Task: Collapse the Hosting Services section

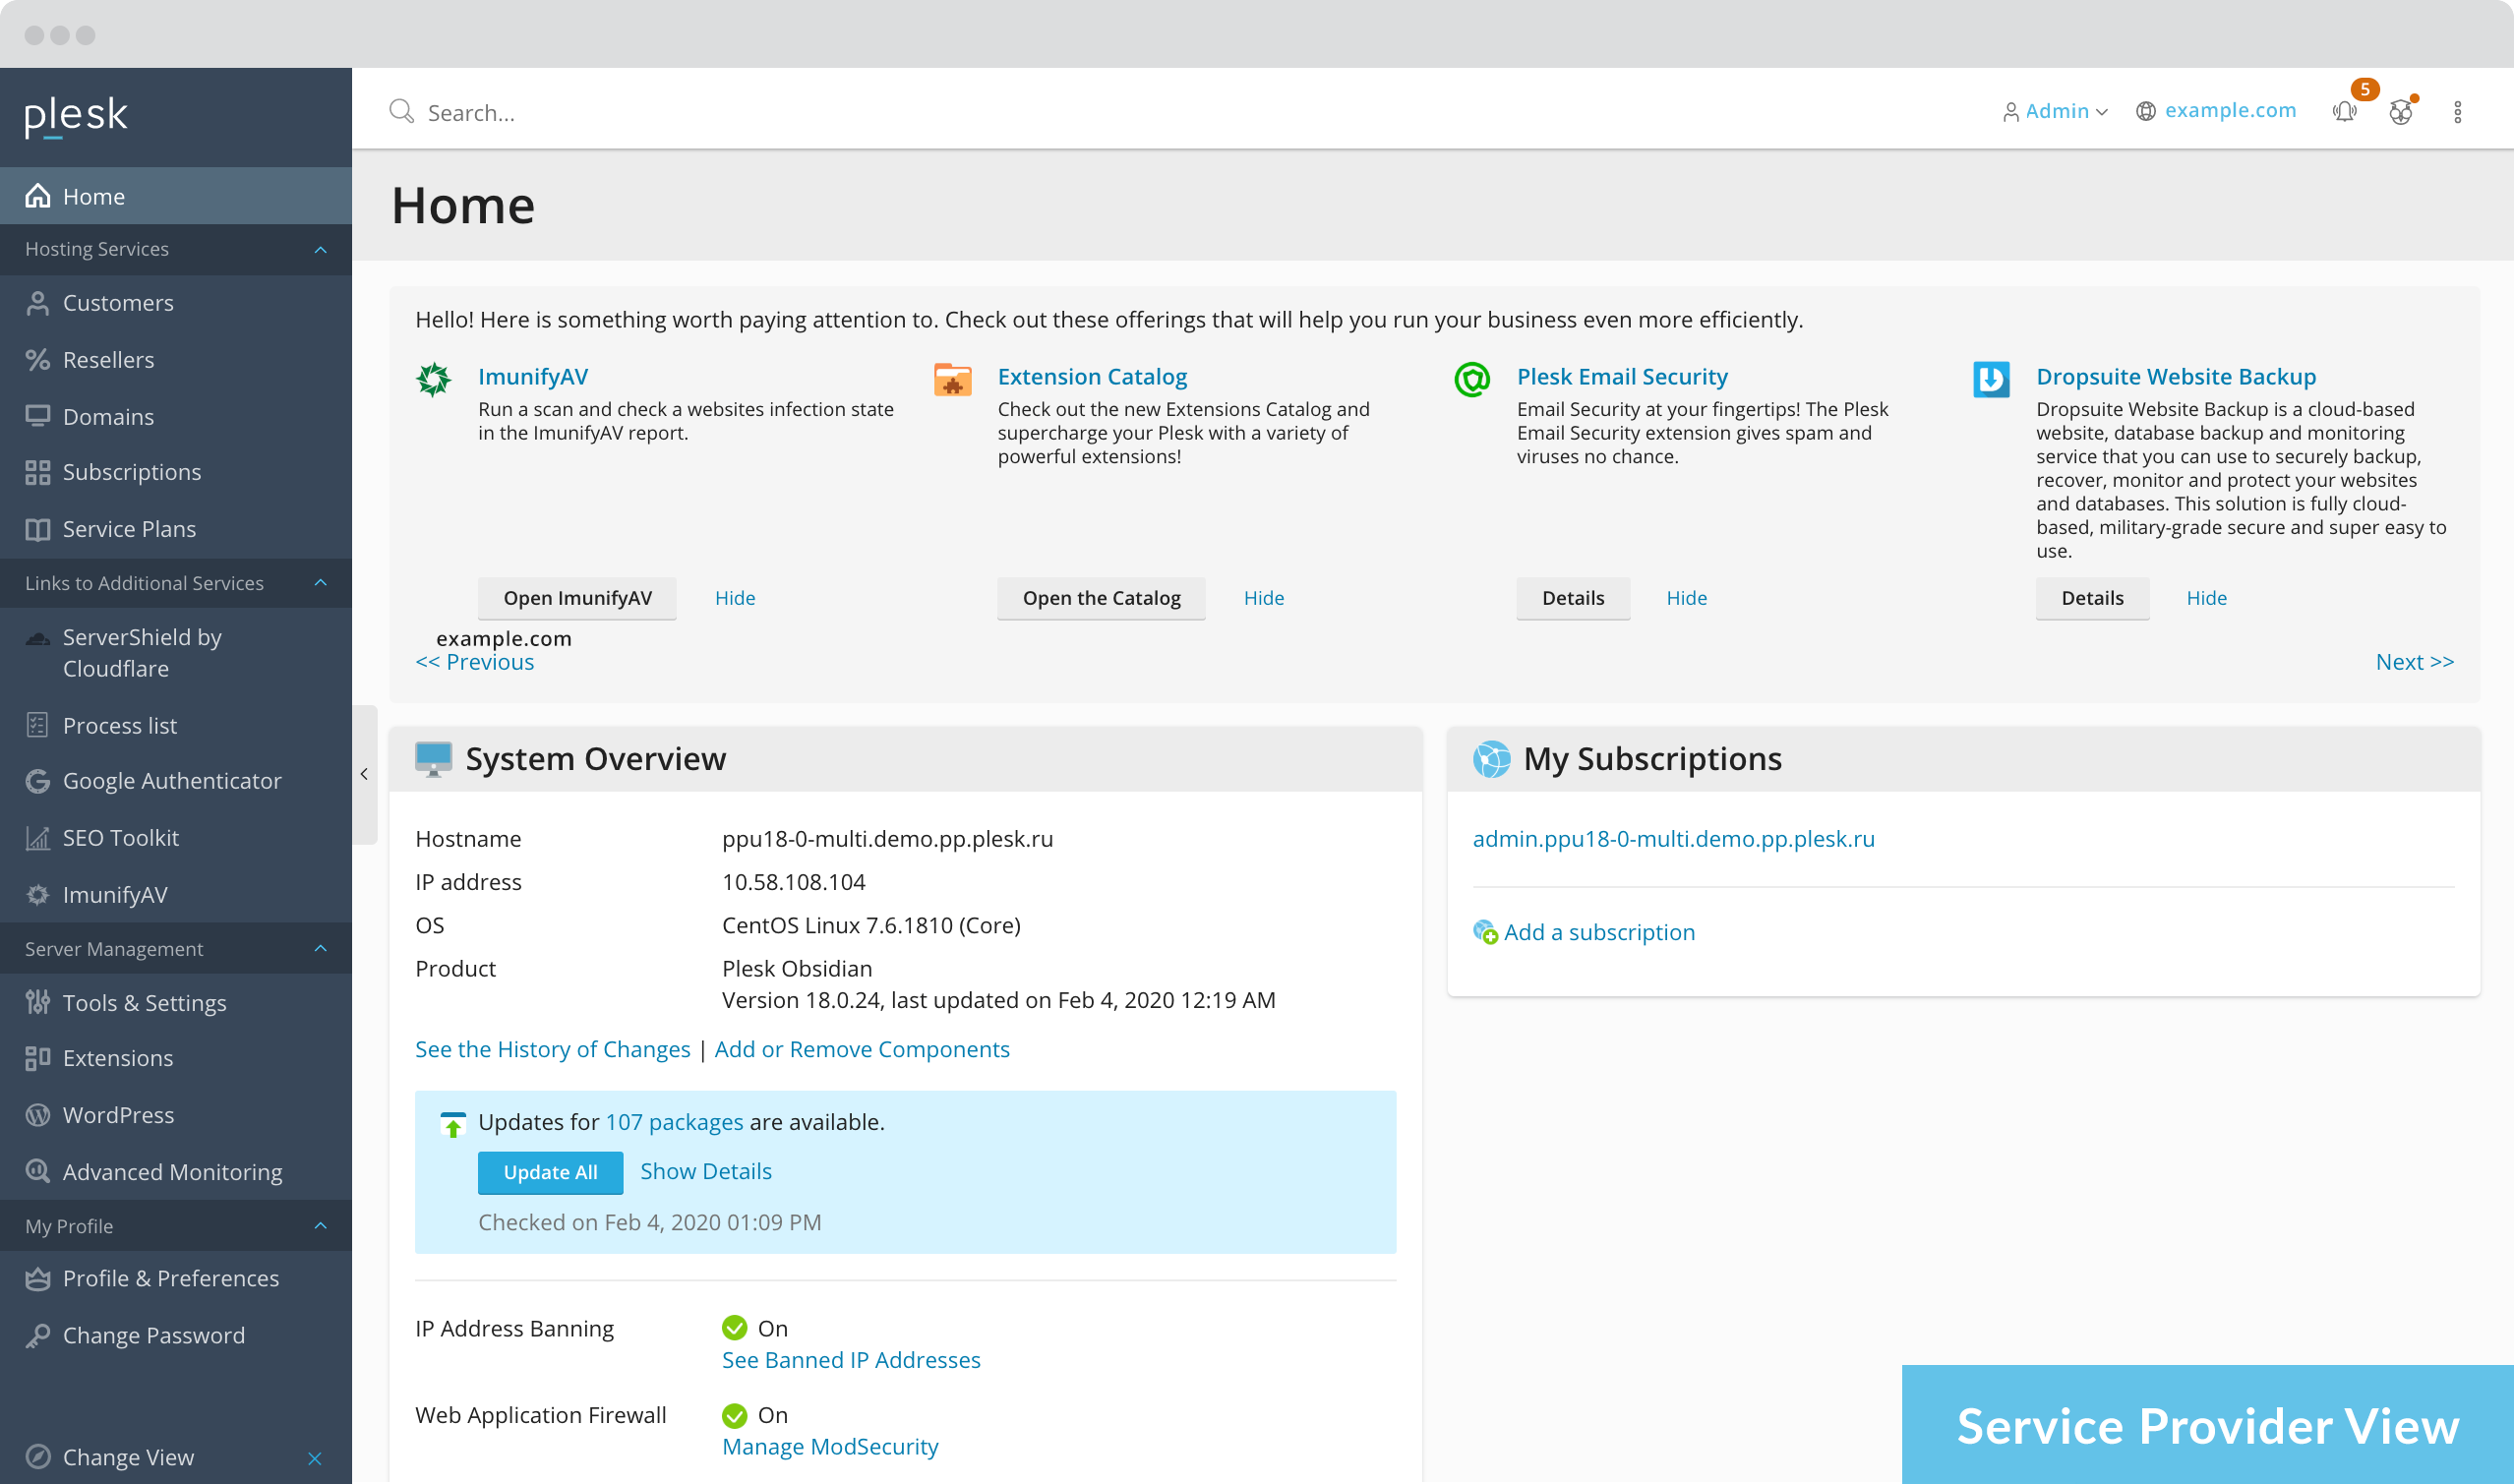Action: coord(320,249)
